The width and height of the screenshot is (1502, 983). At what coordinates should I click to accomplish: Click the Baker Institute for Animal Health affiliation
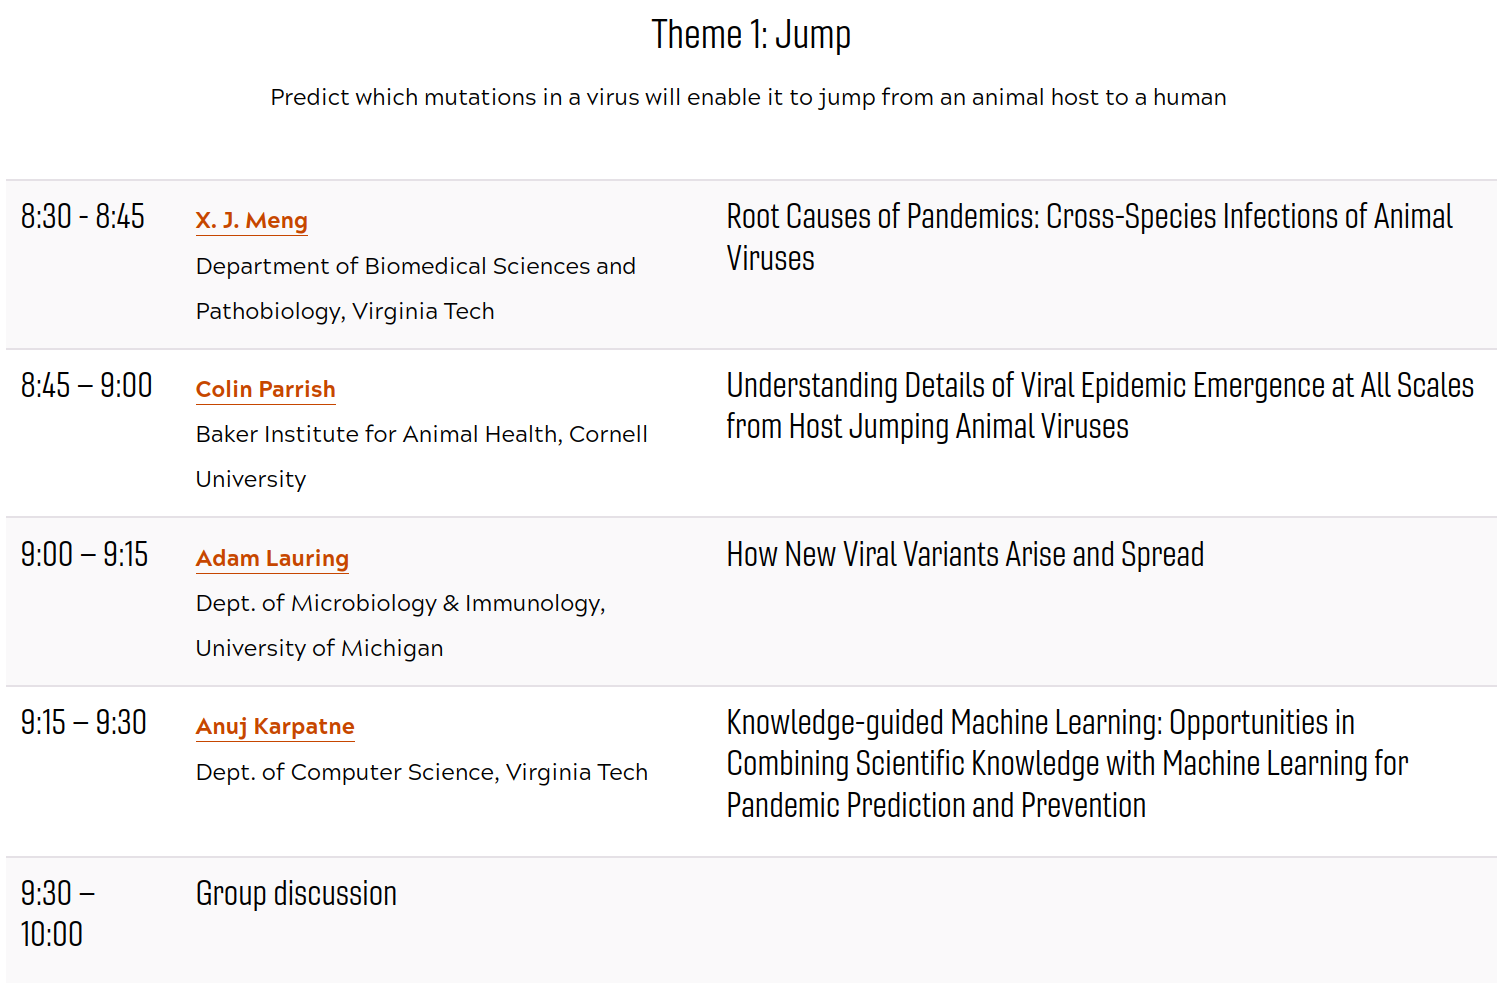click(422, 457)
